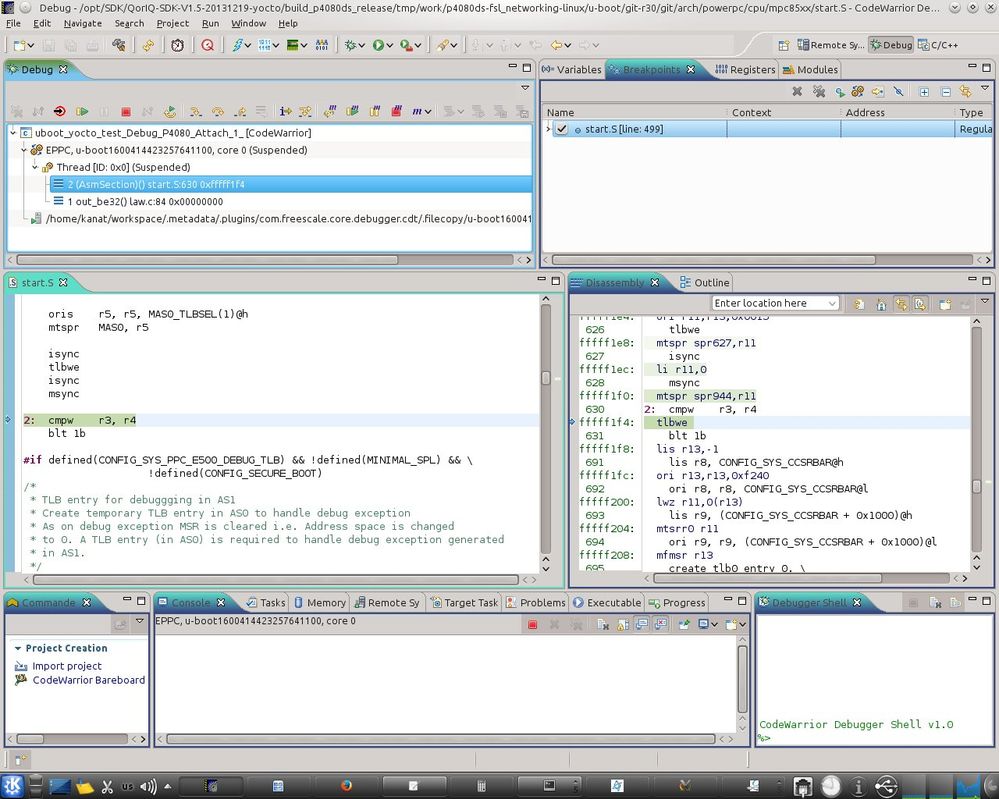The width and height of the screenshot is (999, 799).
Task: Collapse the Thread [ID: 0x0] tree node
Action: click(x=35, y=167)
